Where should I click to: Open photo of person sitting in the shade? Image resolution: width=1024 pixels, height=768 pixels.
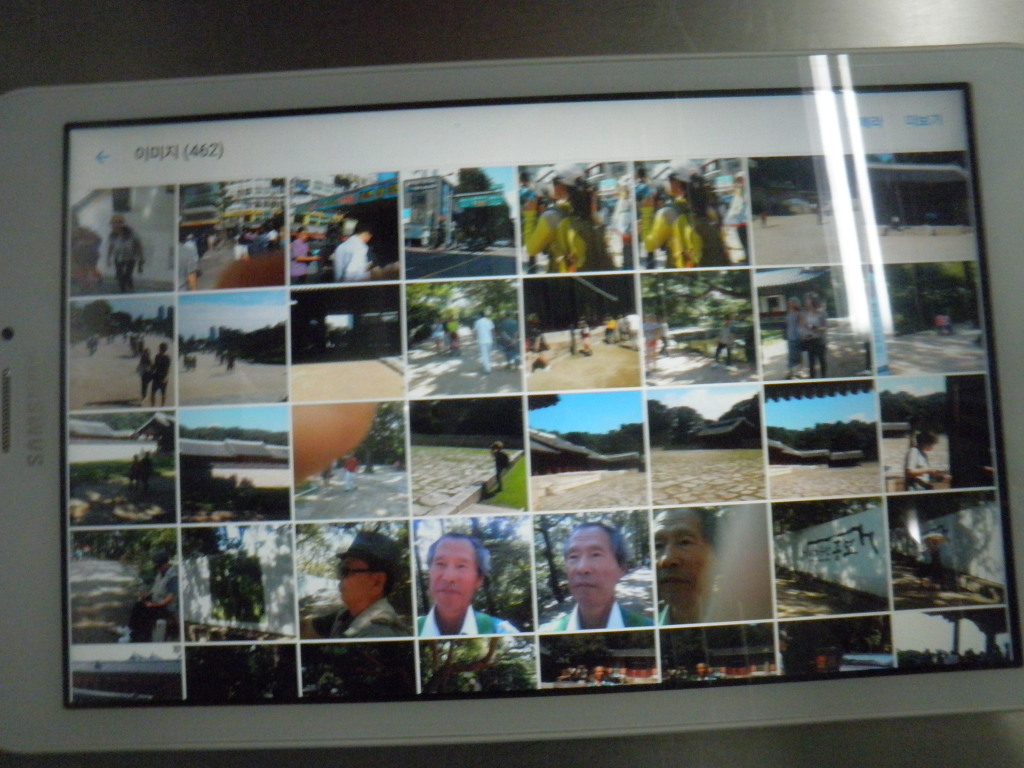[124, 587]
